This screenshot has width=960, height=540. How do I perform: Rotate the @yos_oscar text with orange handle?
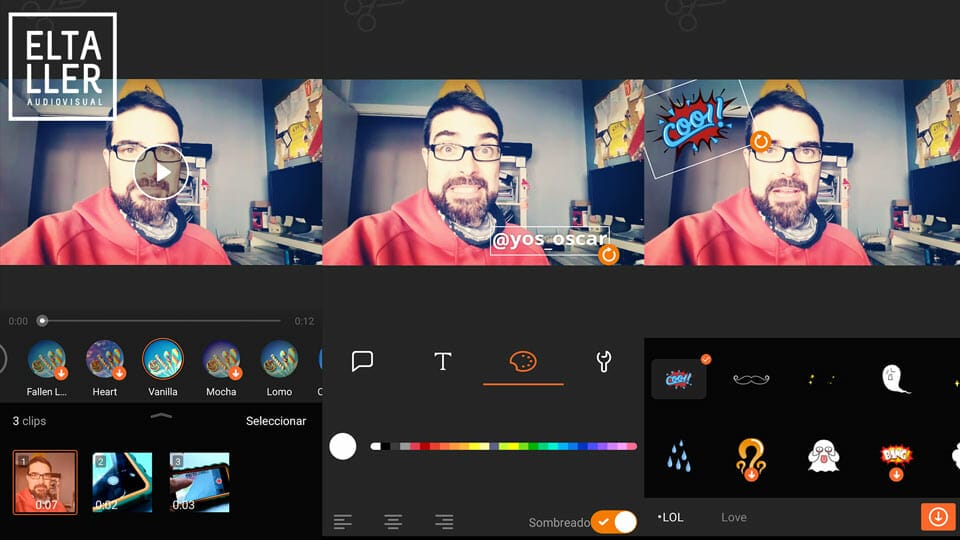click(609, 255)
